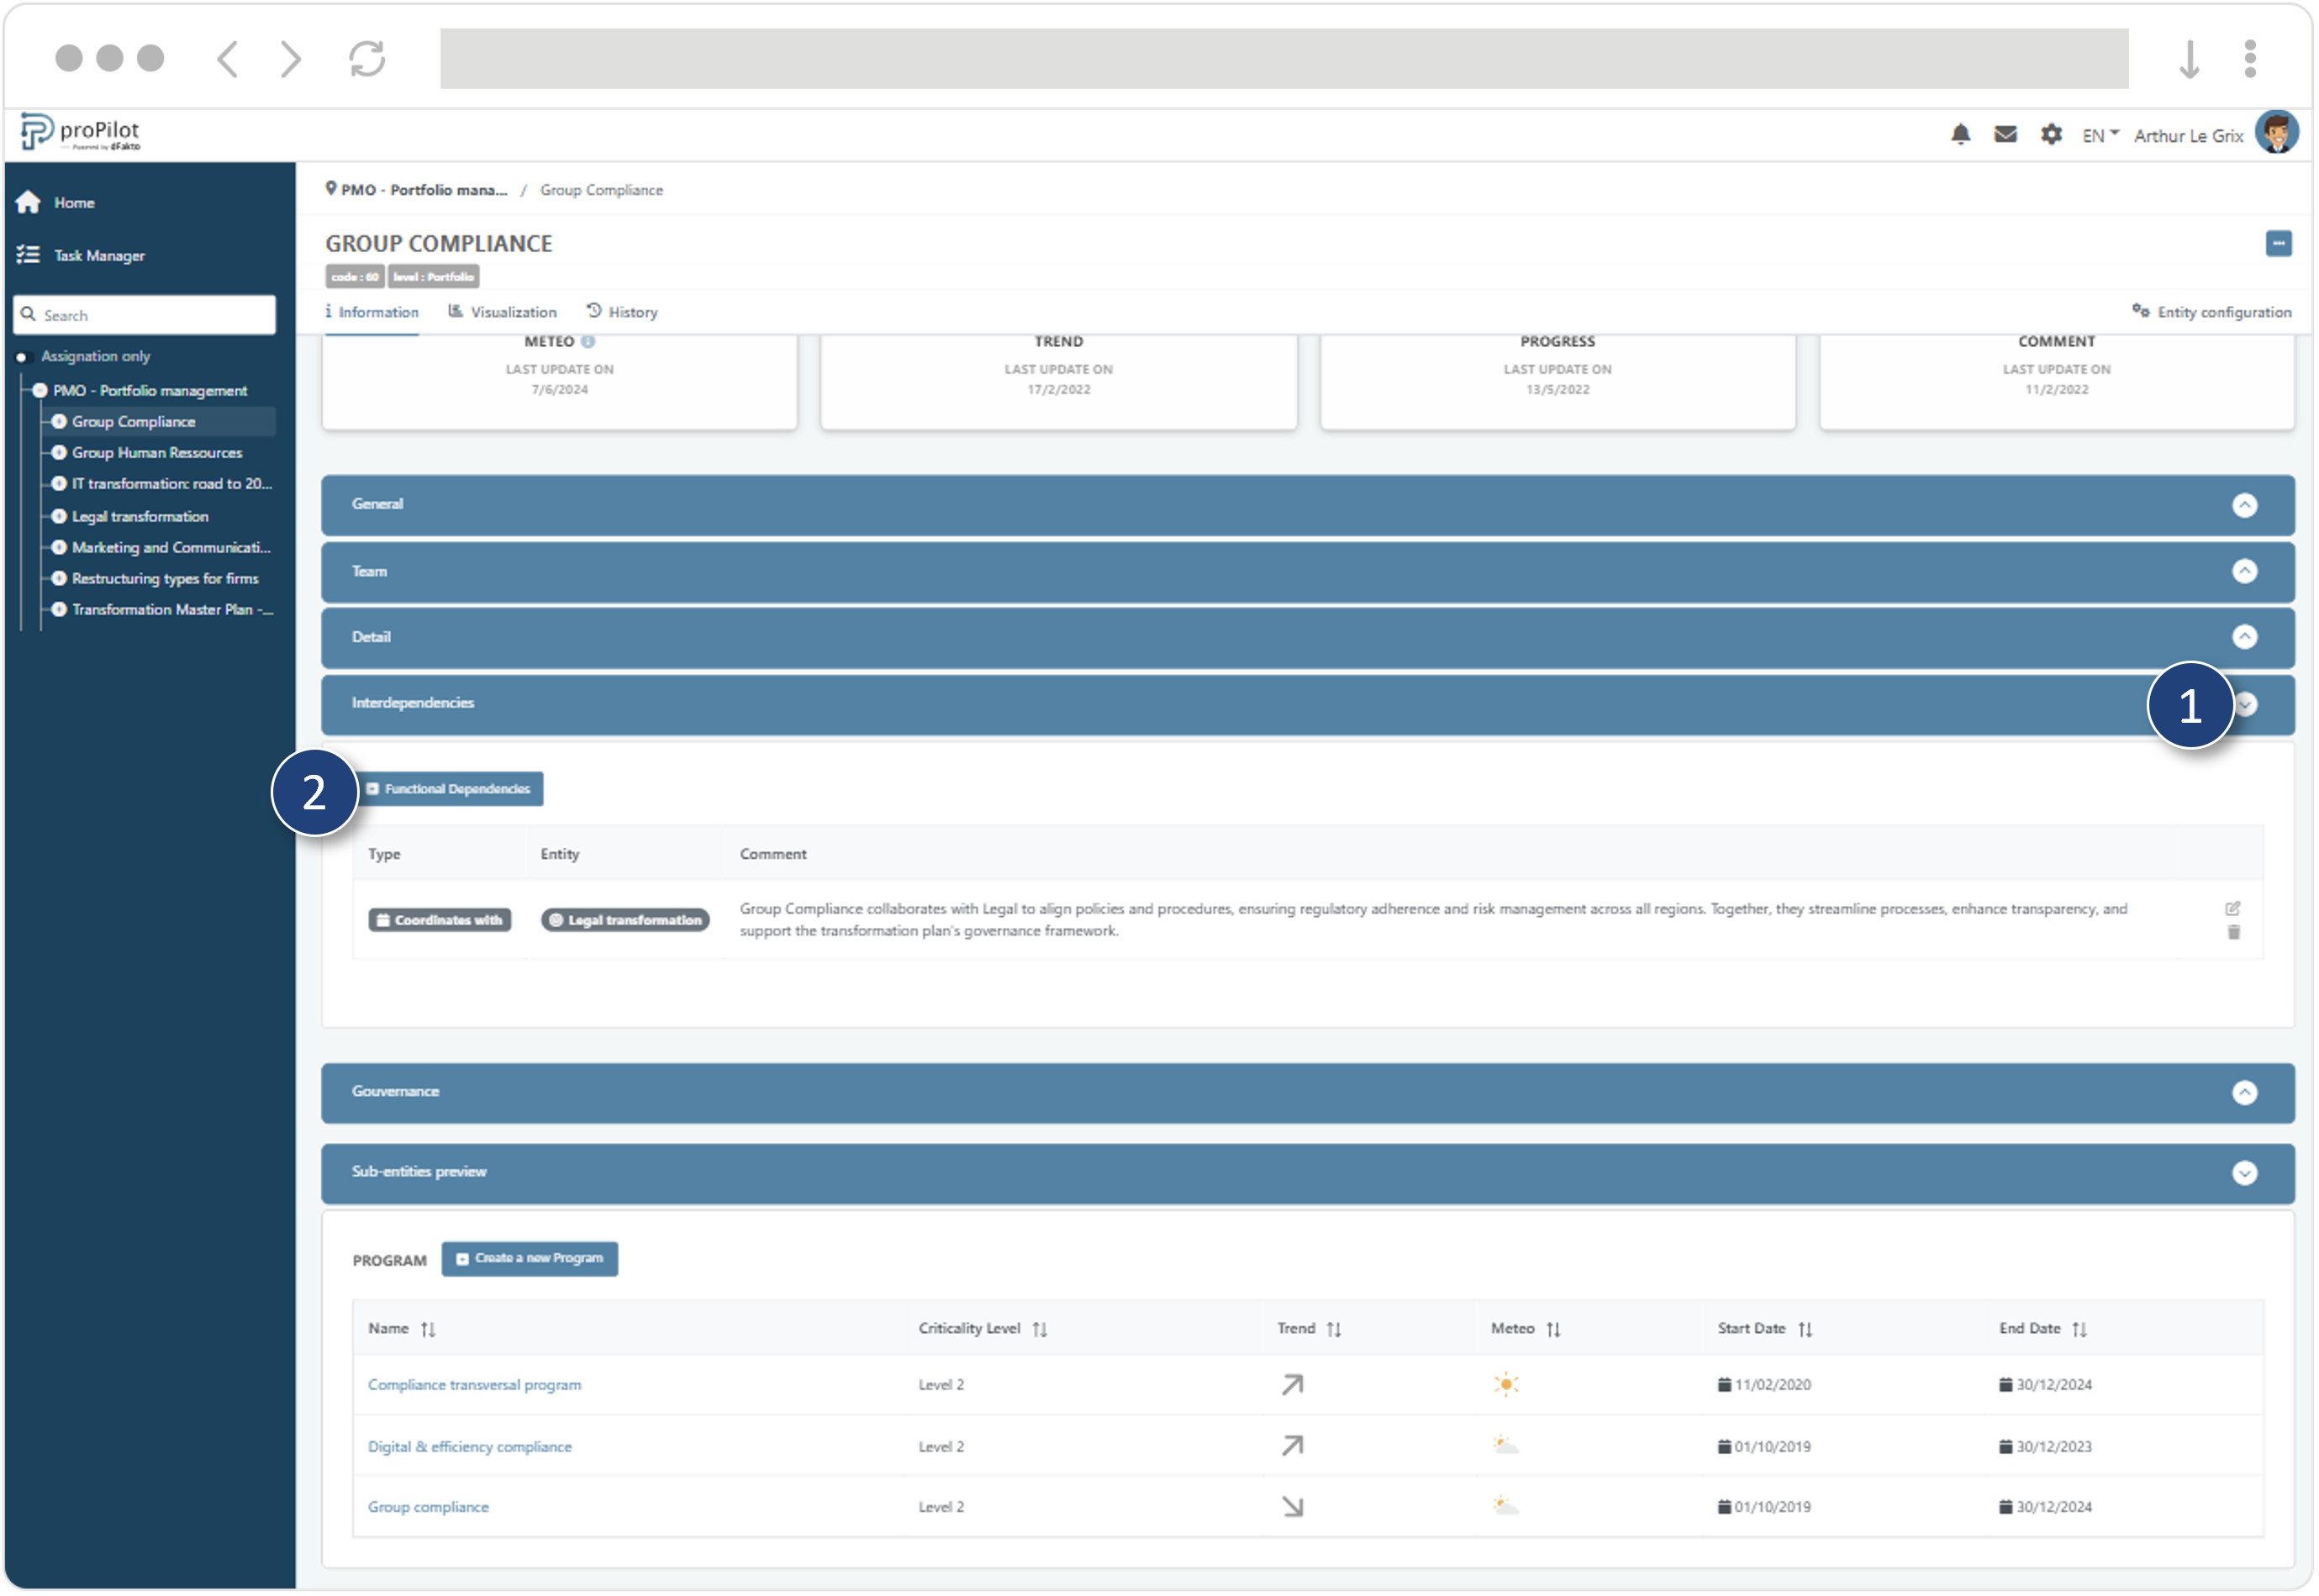Sort the Name column with its arrows icon
Viewport: 2319px width, 1596px height.
[428, 1330]
